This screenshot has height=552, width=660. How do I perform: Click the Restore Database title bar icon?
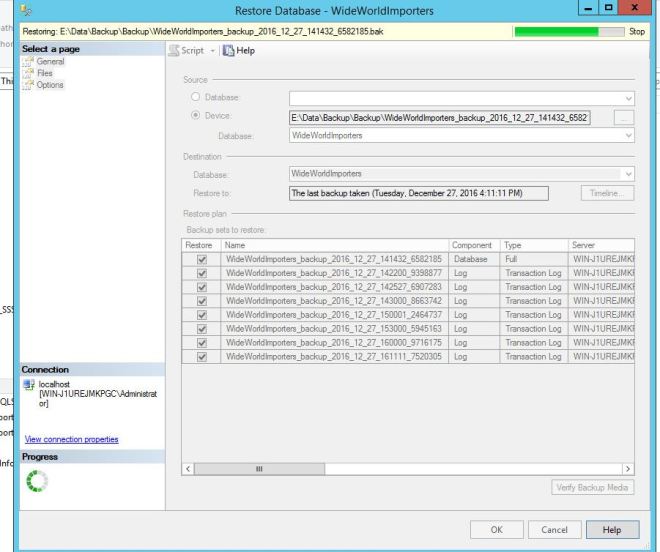(26, 10)
